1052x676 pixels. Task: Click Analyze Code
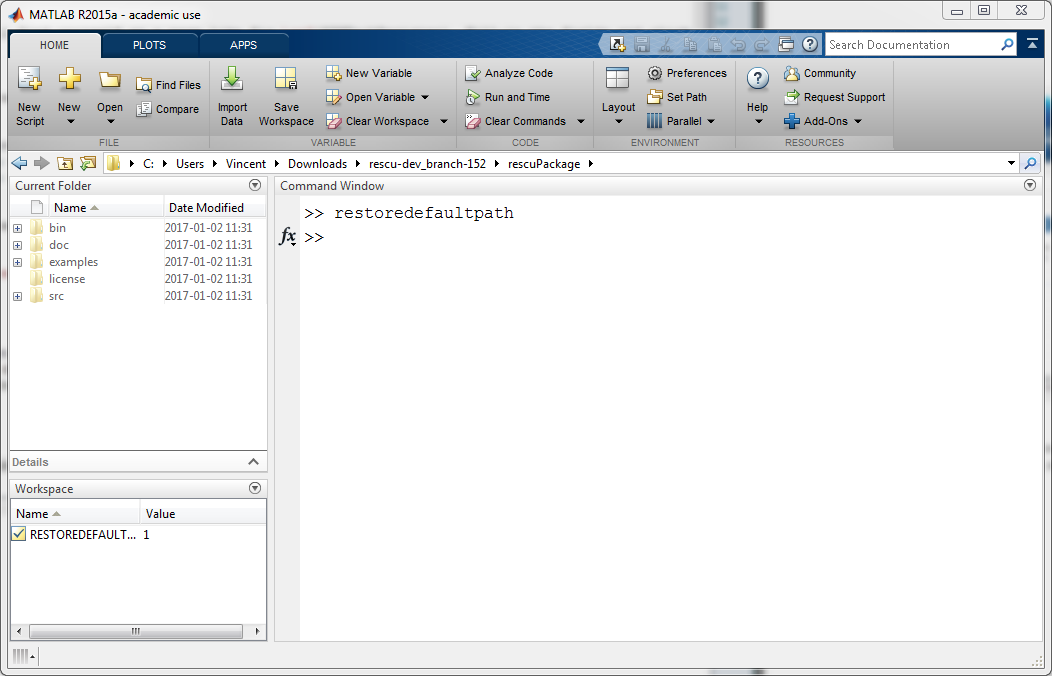[x=509, y=72]
